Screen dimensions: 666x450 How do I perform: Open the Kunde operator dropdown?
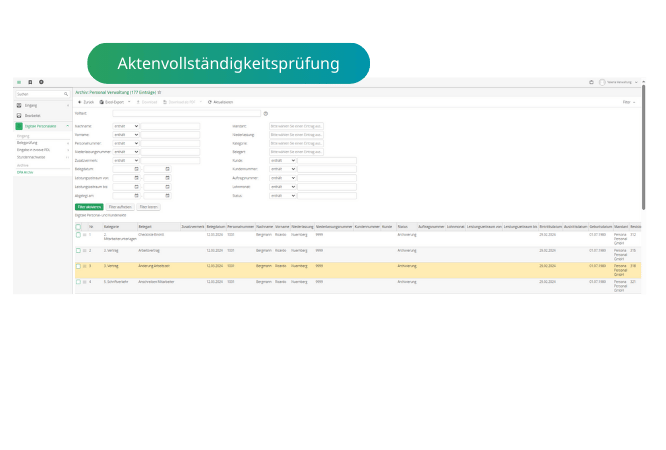[283, 161]
